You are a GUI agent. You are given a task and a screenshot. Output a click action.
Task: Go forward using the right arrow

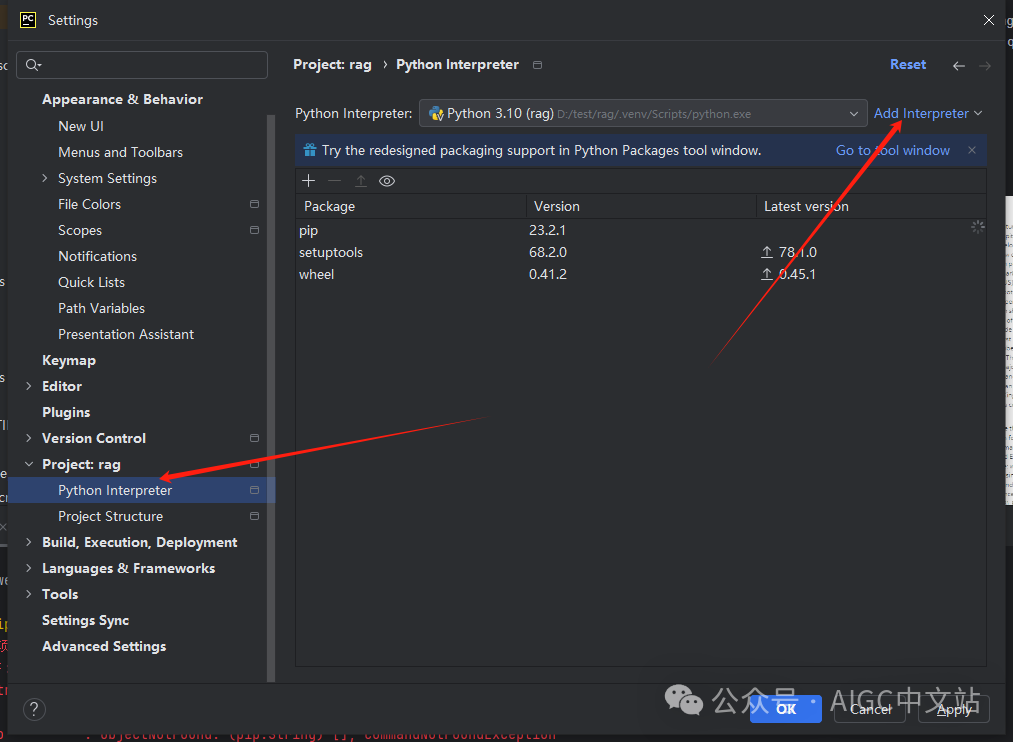point(985,65)
